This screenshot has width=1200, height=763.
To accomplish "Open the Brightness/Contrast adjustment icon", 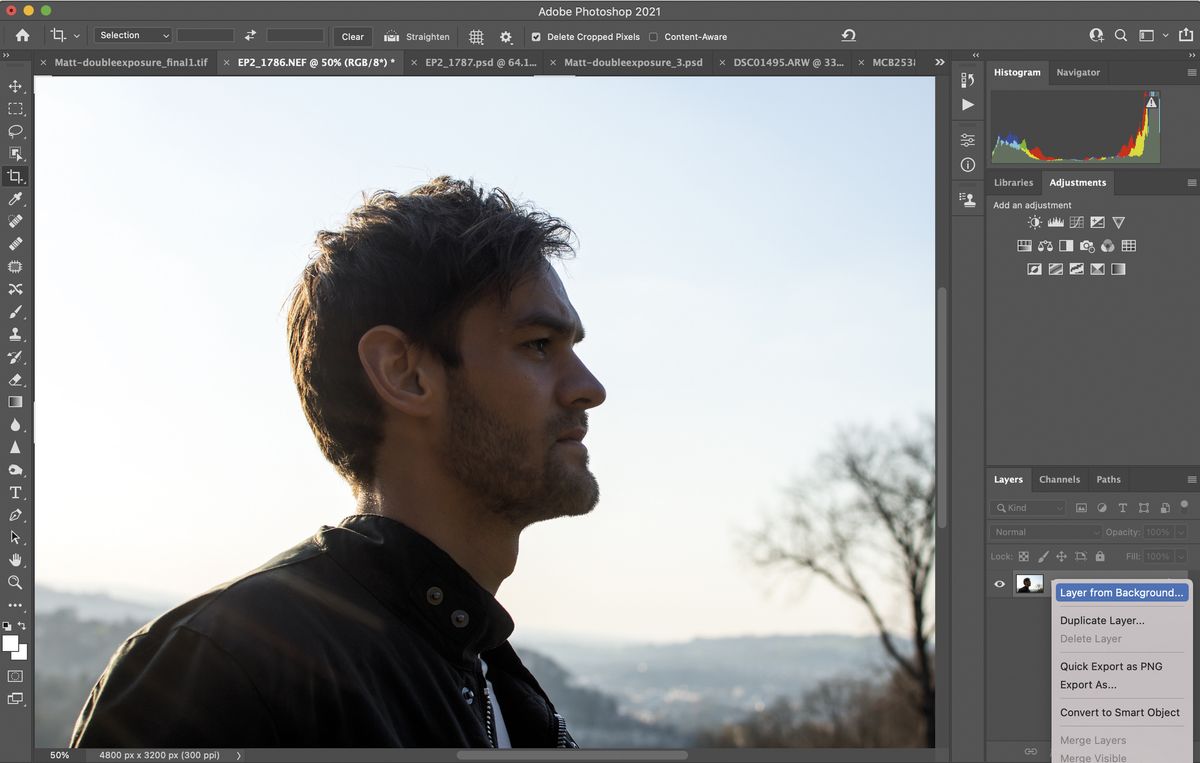I will pos(1034,222).
